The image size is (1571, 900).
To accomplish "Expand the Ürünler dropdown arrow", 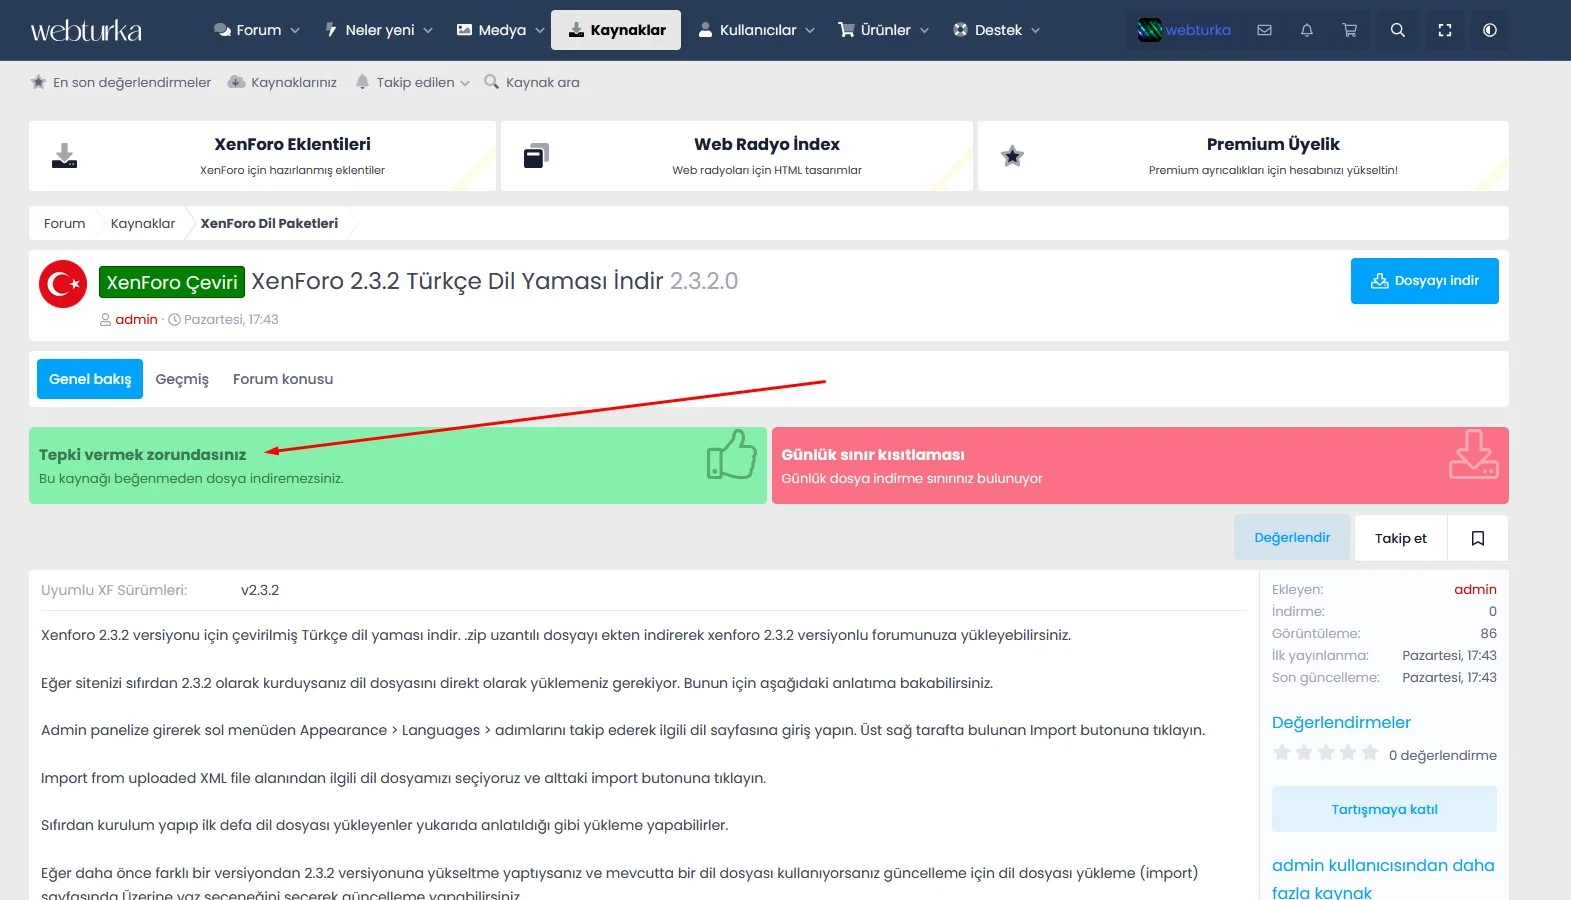I will (x=925, y=31).
